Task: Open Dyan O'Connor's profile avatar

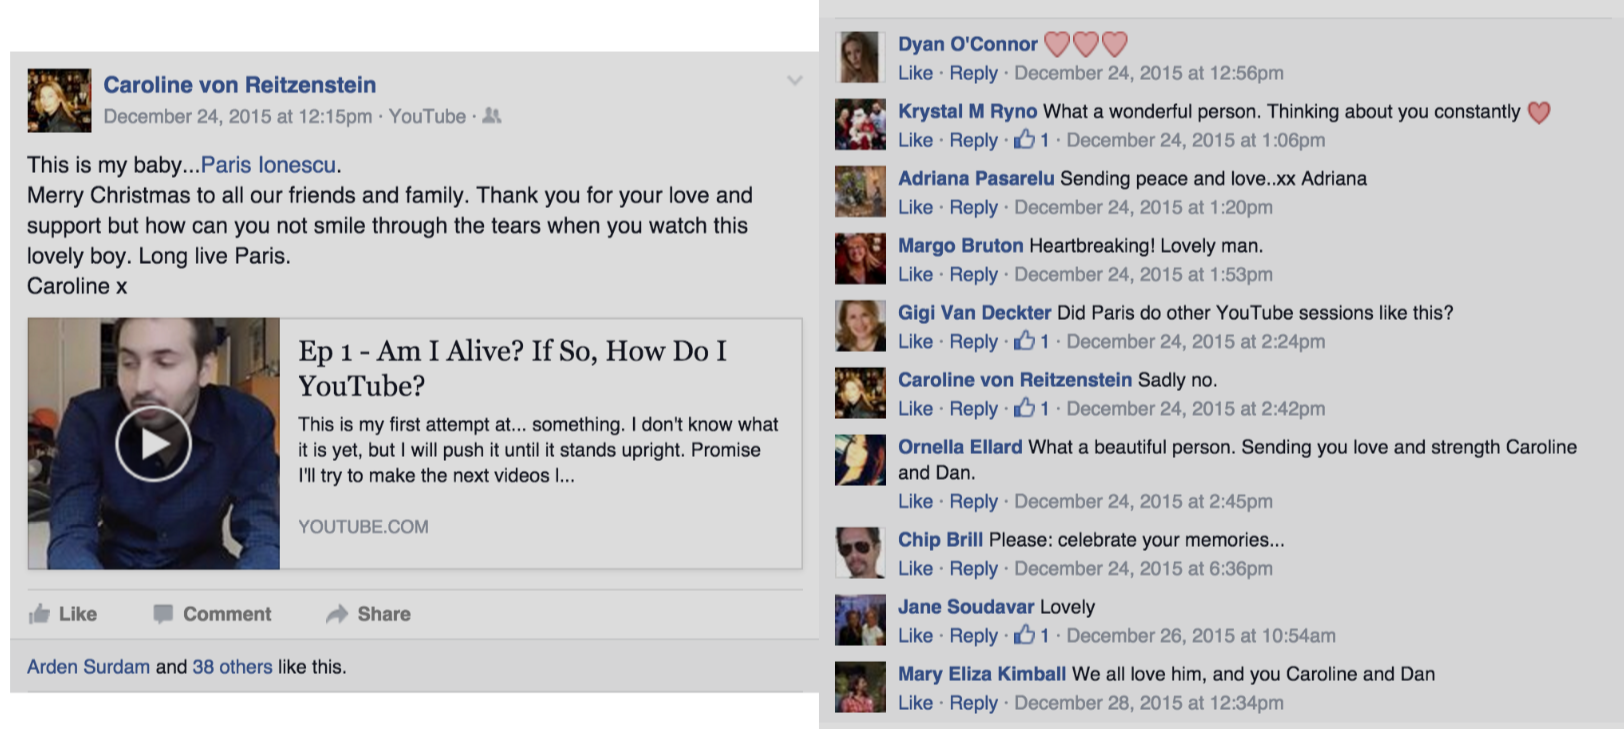Action: (860, 57)
